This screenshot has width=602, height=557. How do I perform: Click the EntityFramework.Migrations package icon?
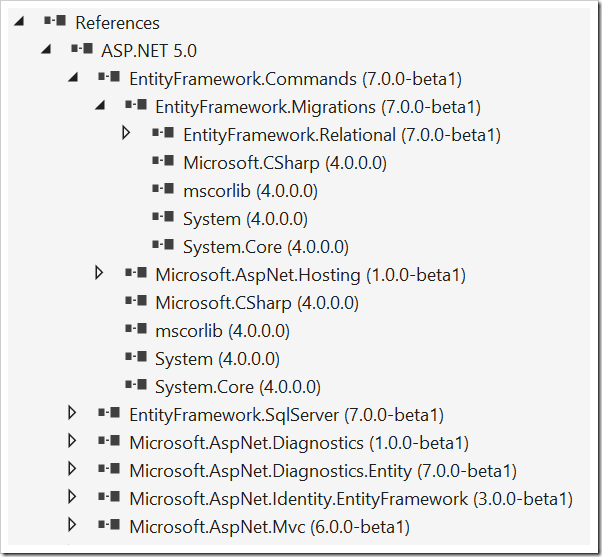point(136,104)
